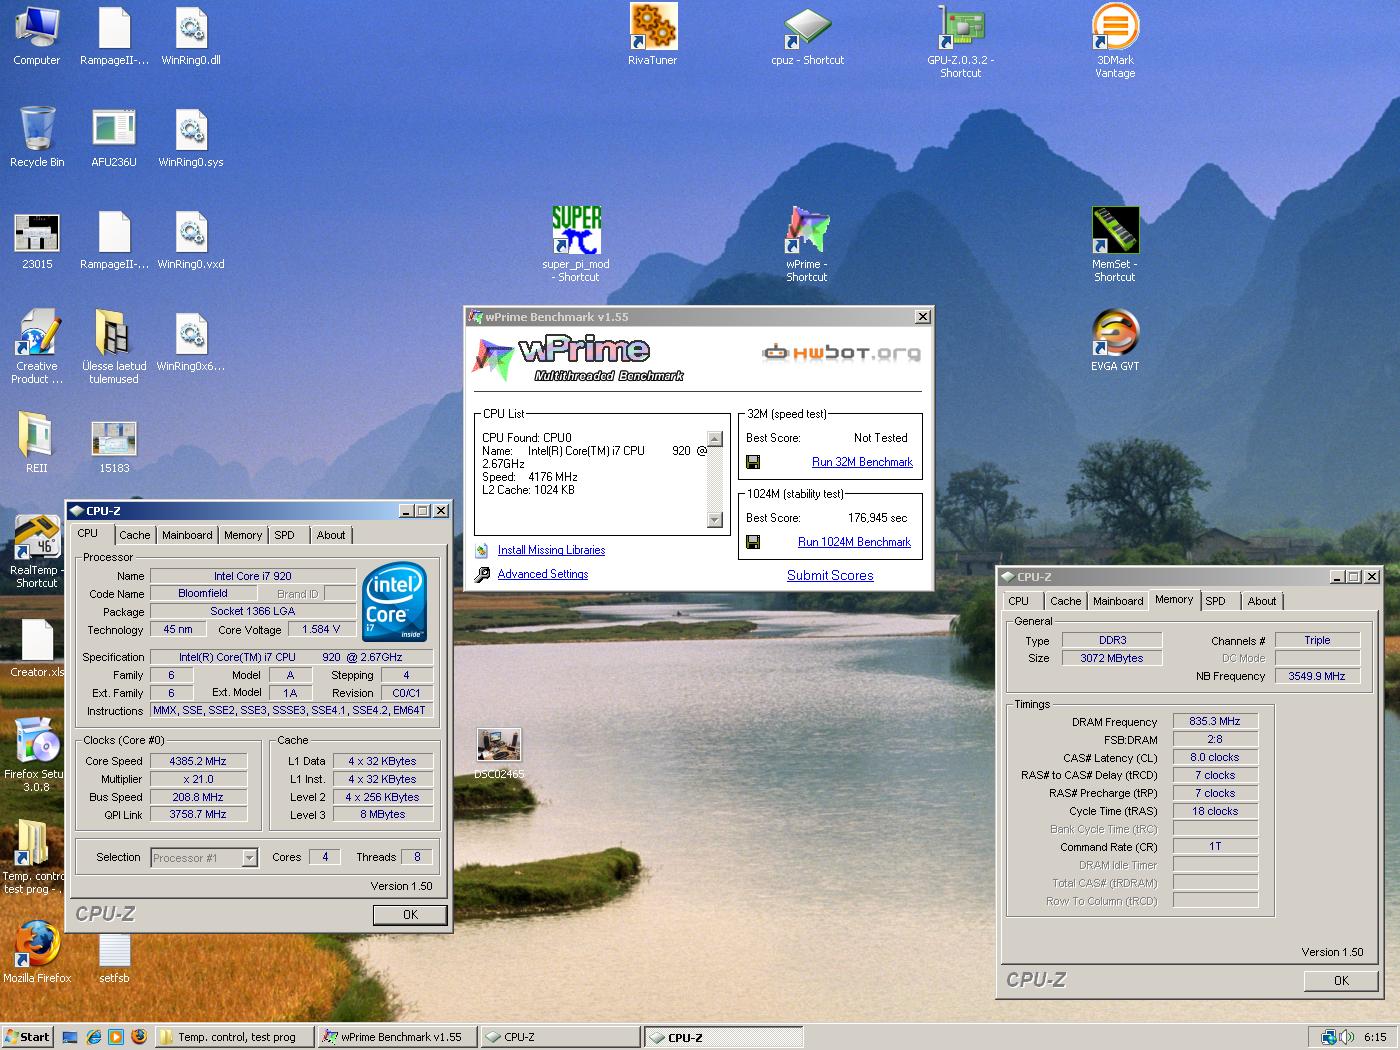
Task: Click Firefox icon in the Quick Launch bar
Action: click(138, 1037)
